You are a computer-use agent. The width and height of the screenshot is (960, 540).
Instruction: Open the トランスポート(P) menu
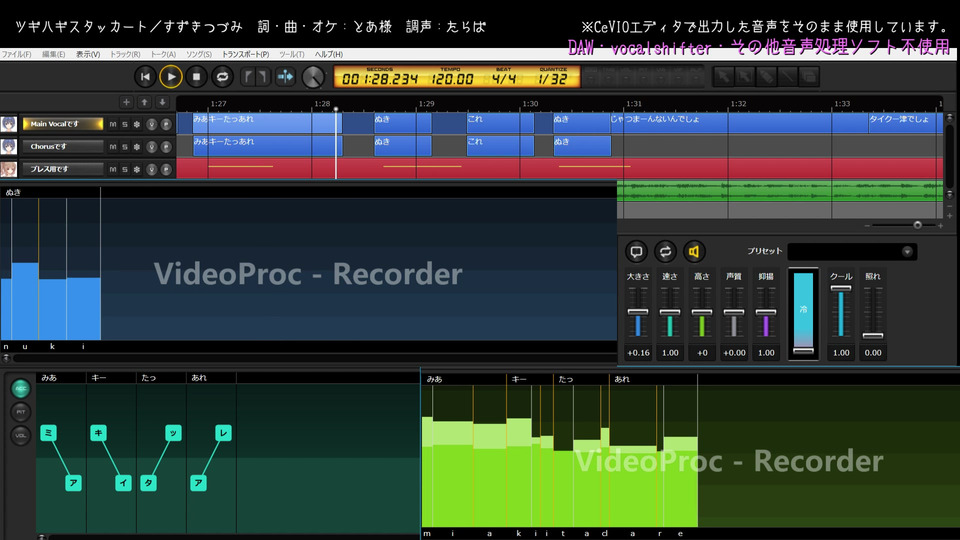[246, 54]
